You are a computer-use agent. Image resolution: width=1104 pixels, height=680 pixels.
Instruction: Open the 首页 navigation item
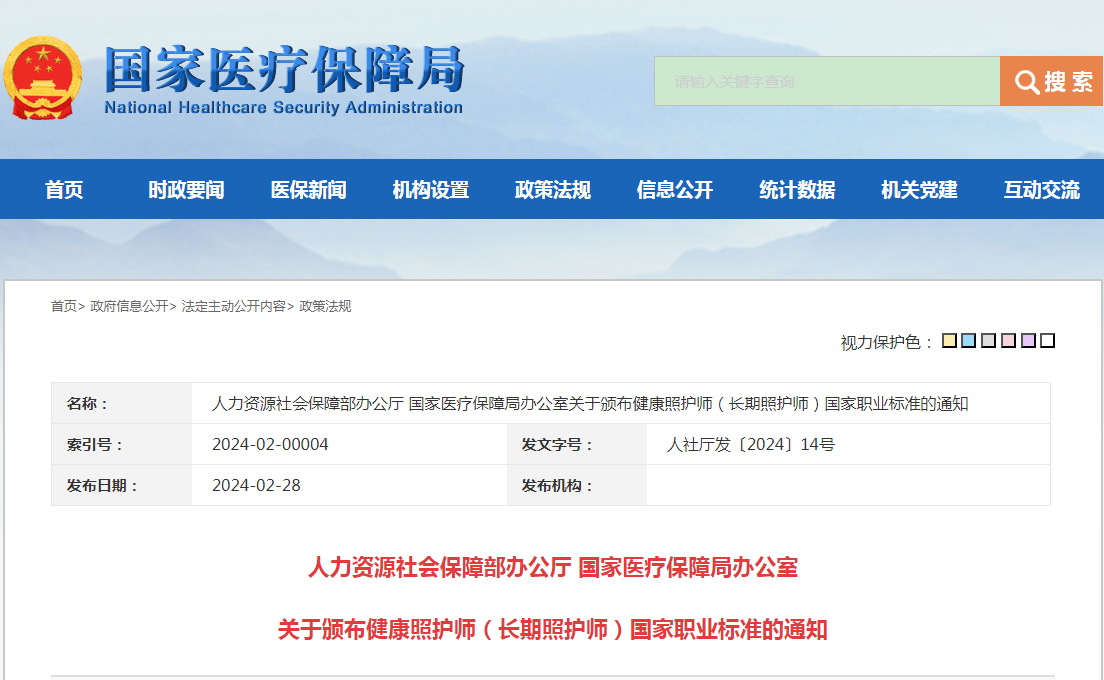point(64,189)
